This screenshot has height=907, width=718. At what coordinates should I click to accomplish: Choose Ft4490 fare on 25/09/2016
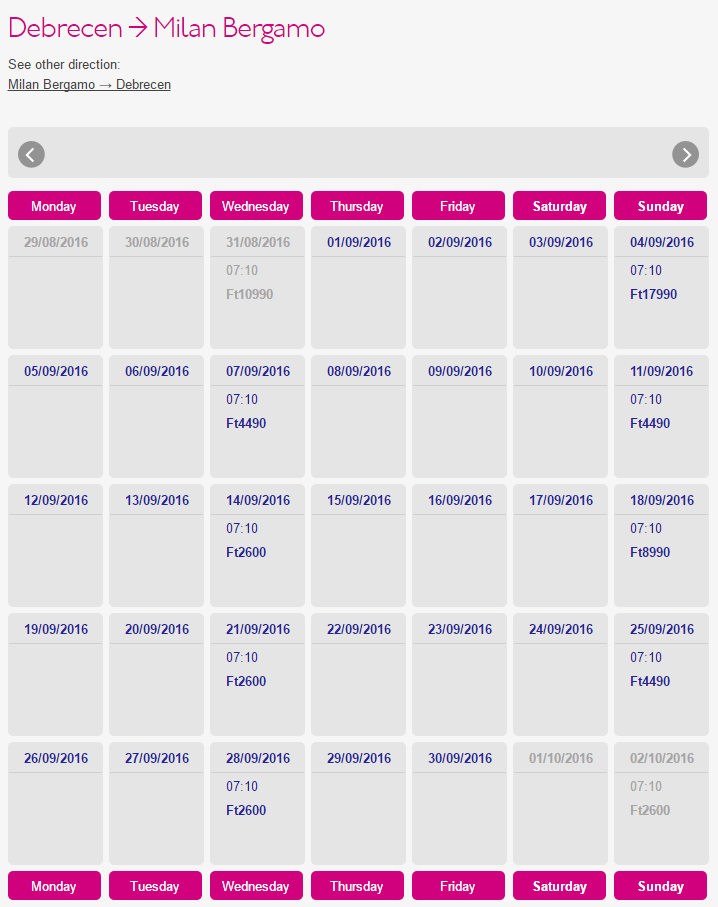(x=650, y=681)
